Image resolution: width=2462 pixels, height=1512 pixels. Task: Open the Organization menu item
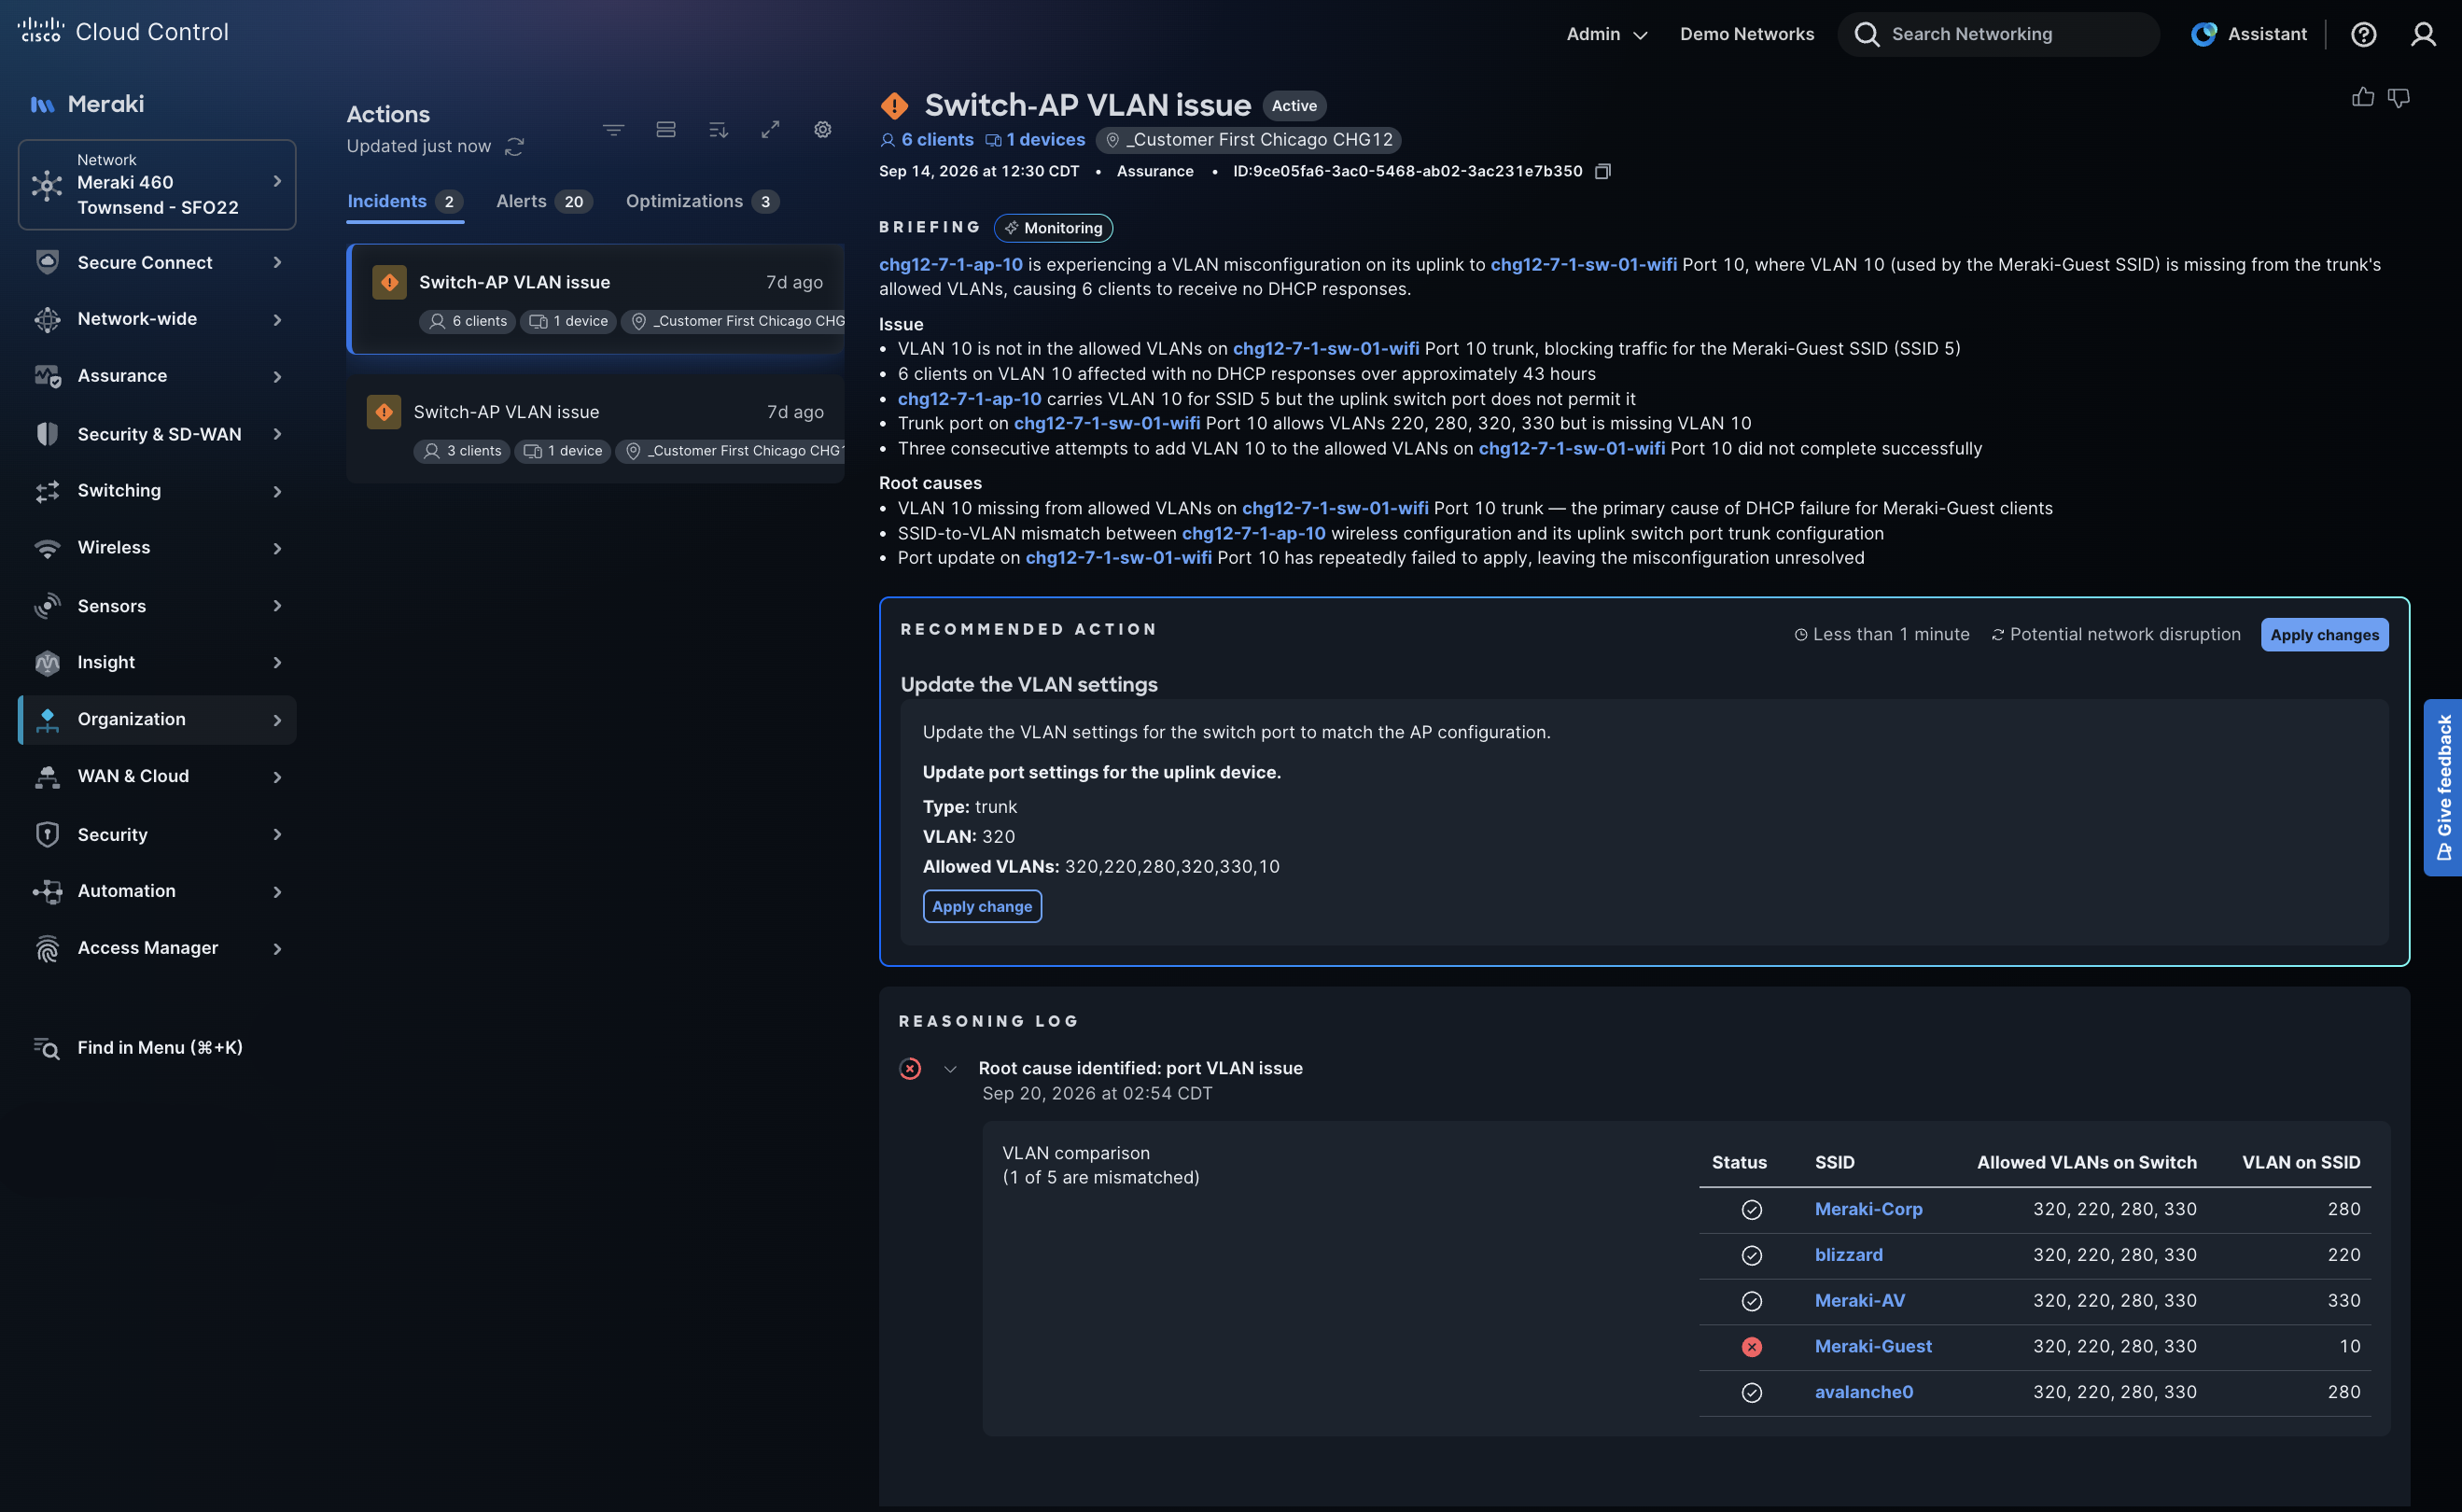[157, 720]
